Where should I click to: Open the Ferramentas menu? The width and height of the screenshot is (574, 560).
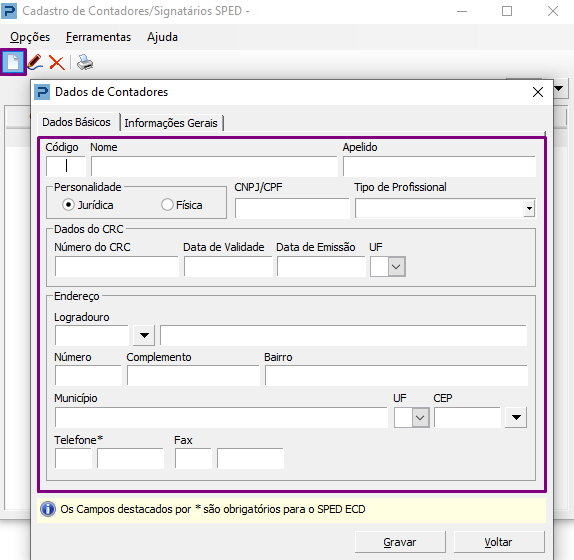click(x=98, y=37)
